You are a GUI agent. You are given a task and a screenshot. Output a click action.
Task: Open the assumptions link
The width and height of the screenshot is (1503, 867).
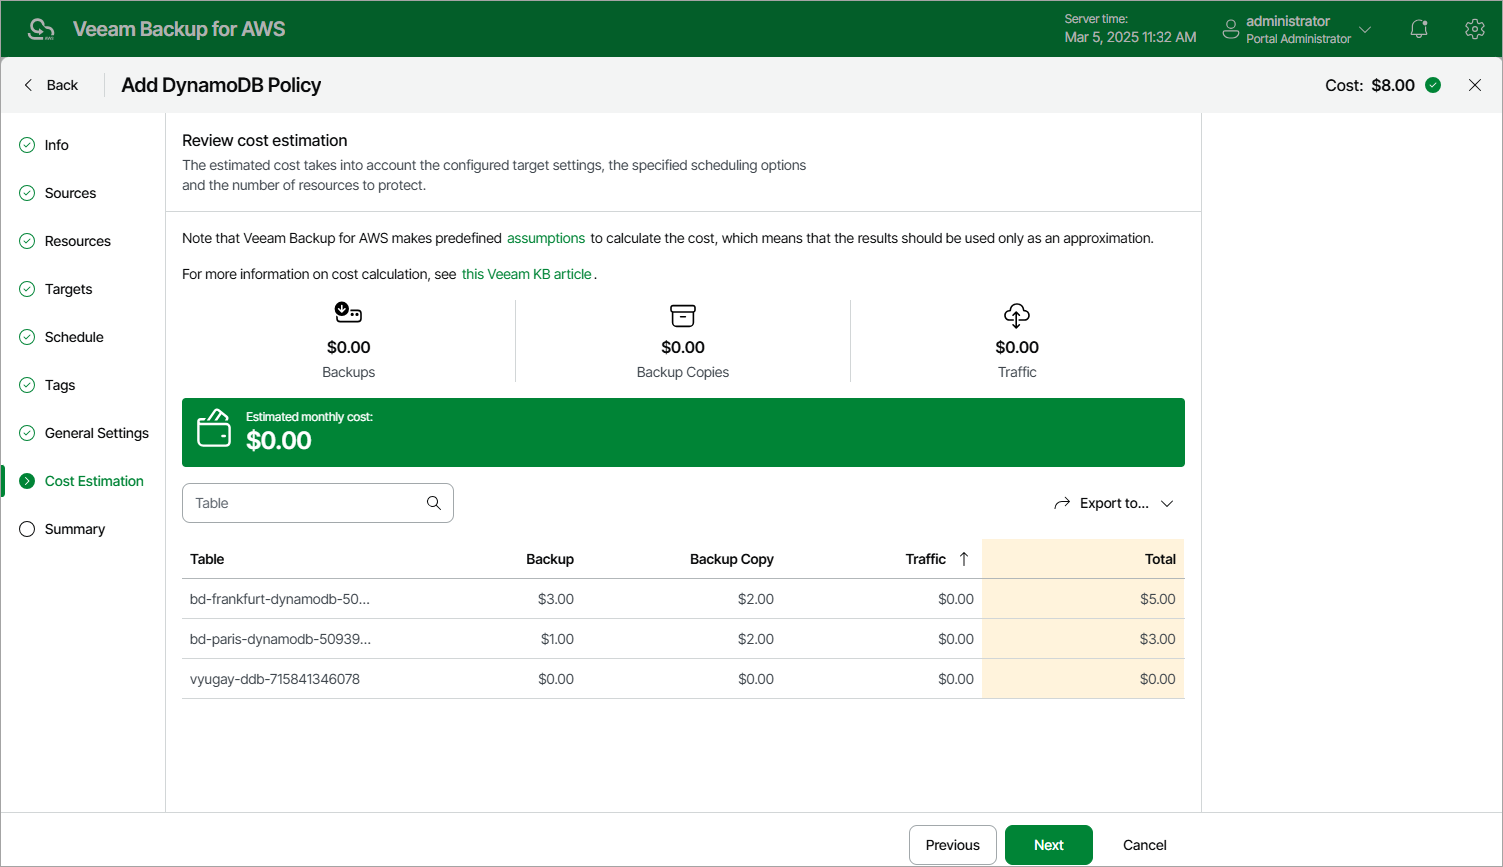coord(546,238)
